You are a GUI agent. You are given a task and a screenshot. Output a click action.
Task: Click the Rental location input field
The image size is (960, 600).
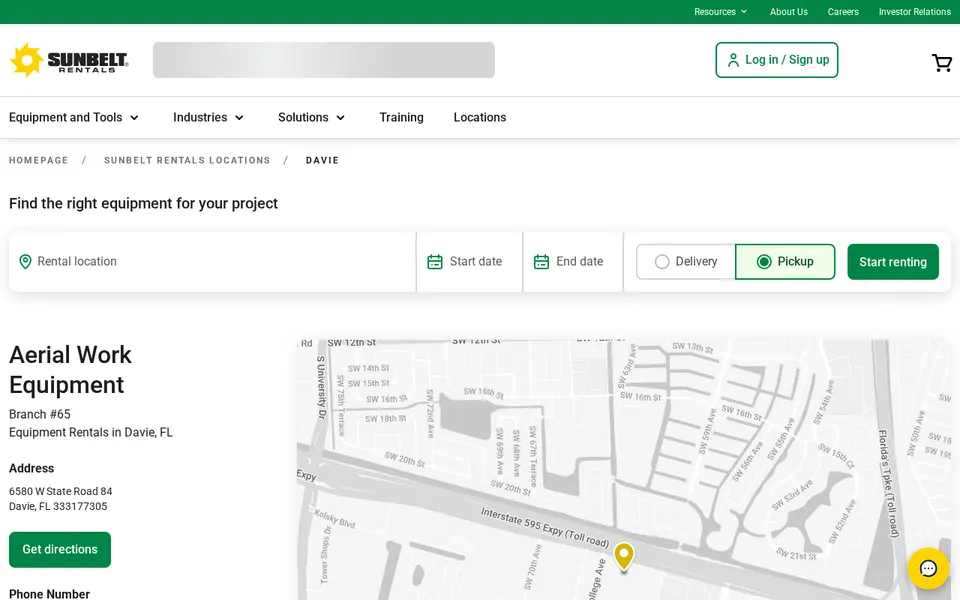(x=212, y=262)
